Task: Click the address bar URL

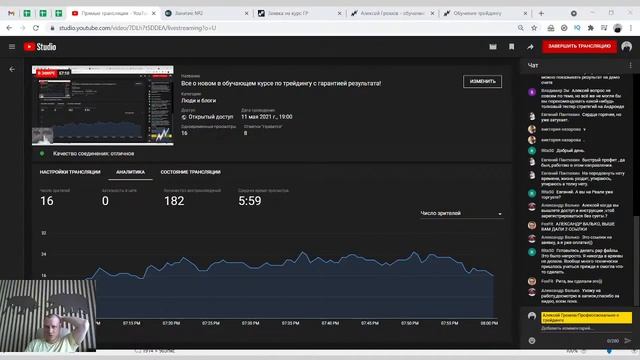Action: 138,28
